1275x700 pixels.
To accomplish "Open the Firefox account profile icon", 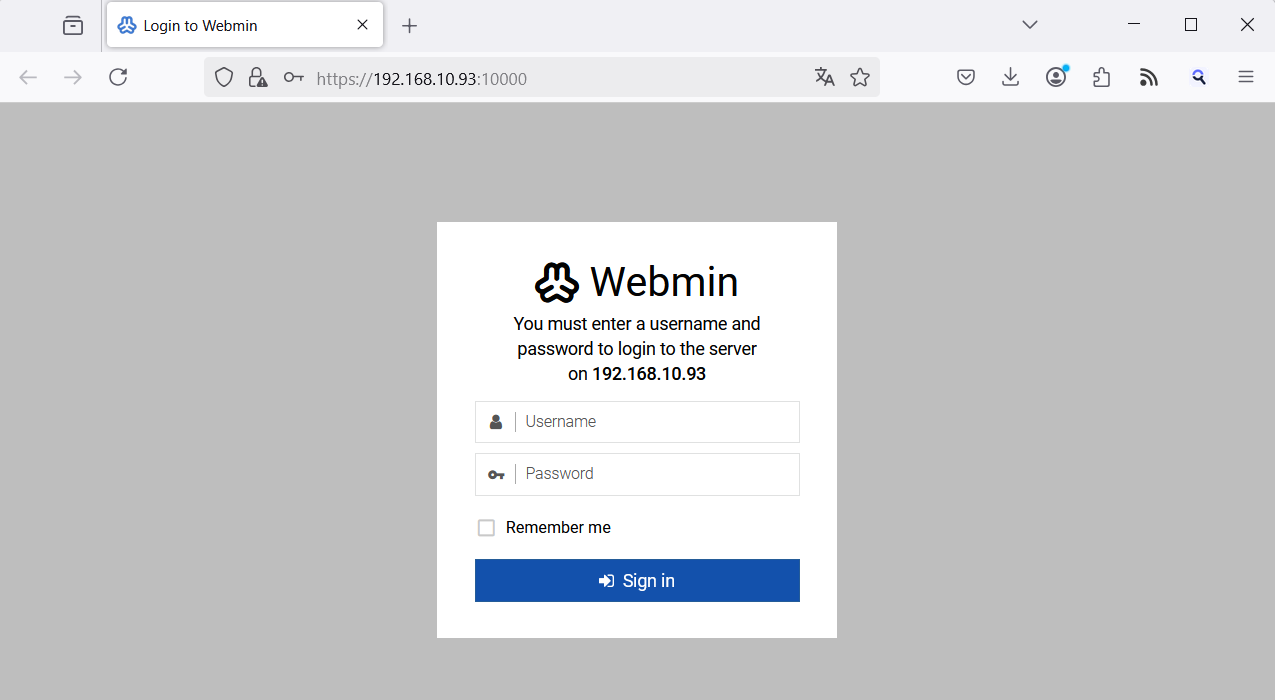I will tap(1056, 77).
